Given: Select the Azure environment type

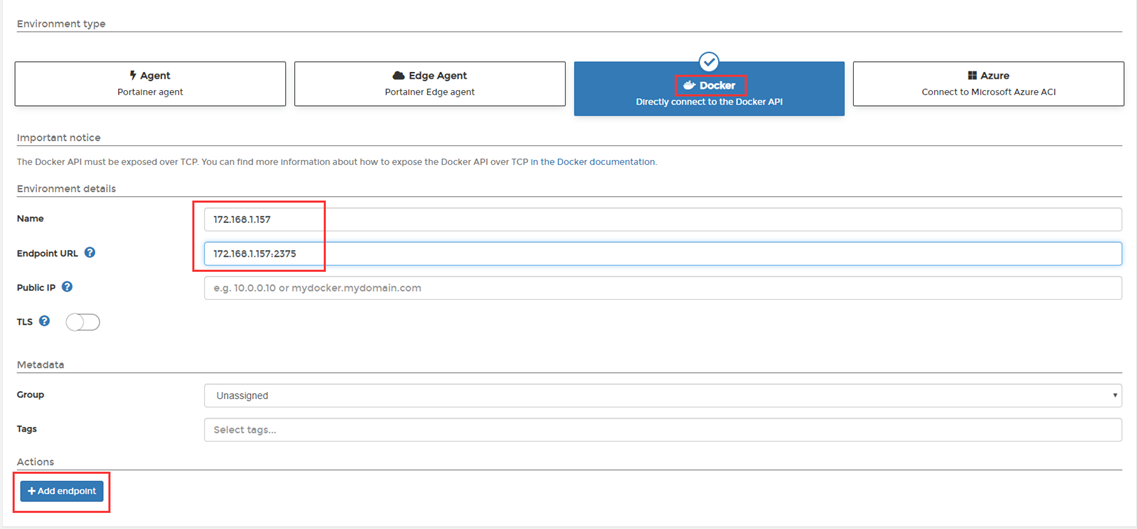Looking at the screenshot, I should [x=988, y=84].
